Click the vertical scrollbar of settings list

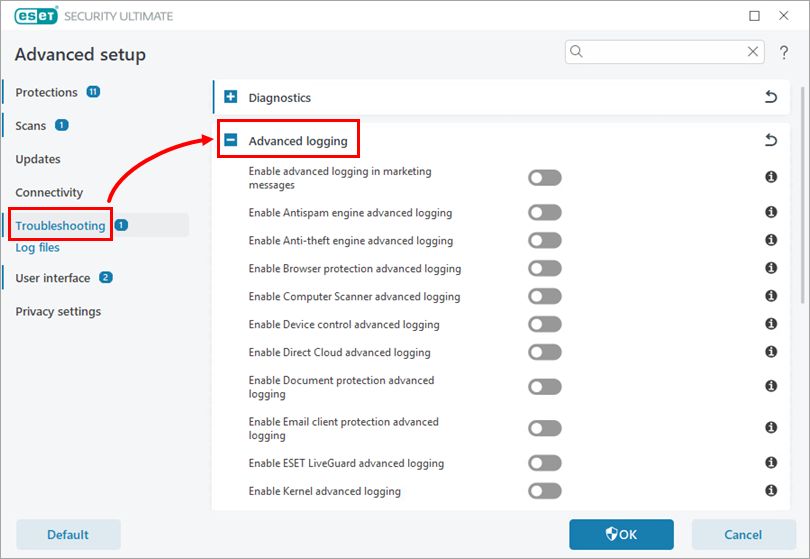coord(802,200)
